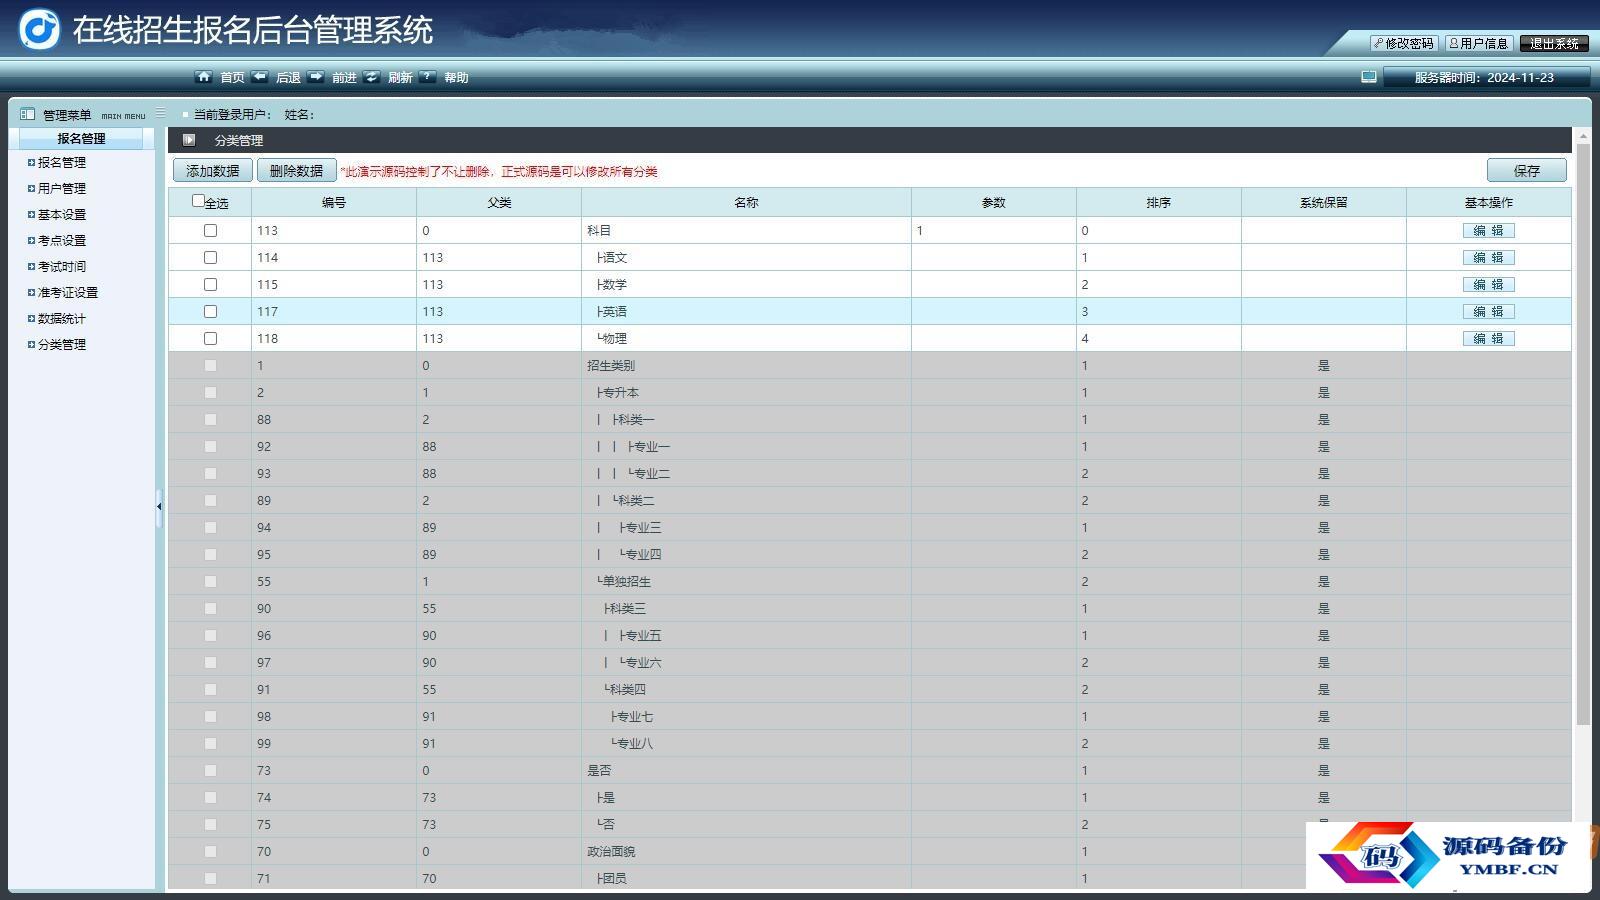Screen dimensions: 1600x900
Task: Collapse sidebar with the splitter arrow
Action: point(159,507)
